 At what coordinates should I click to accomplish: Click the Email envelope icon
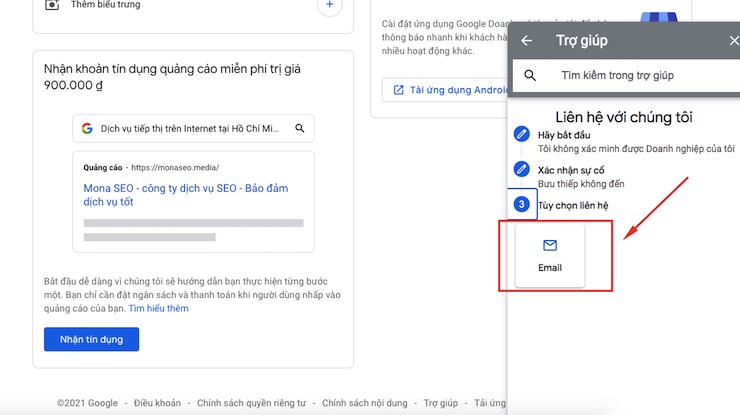(550, 245)
